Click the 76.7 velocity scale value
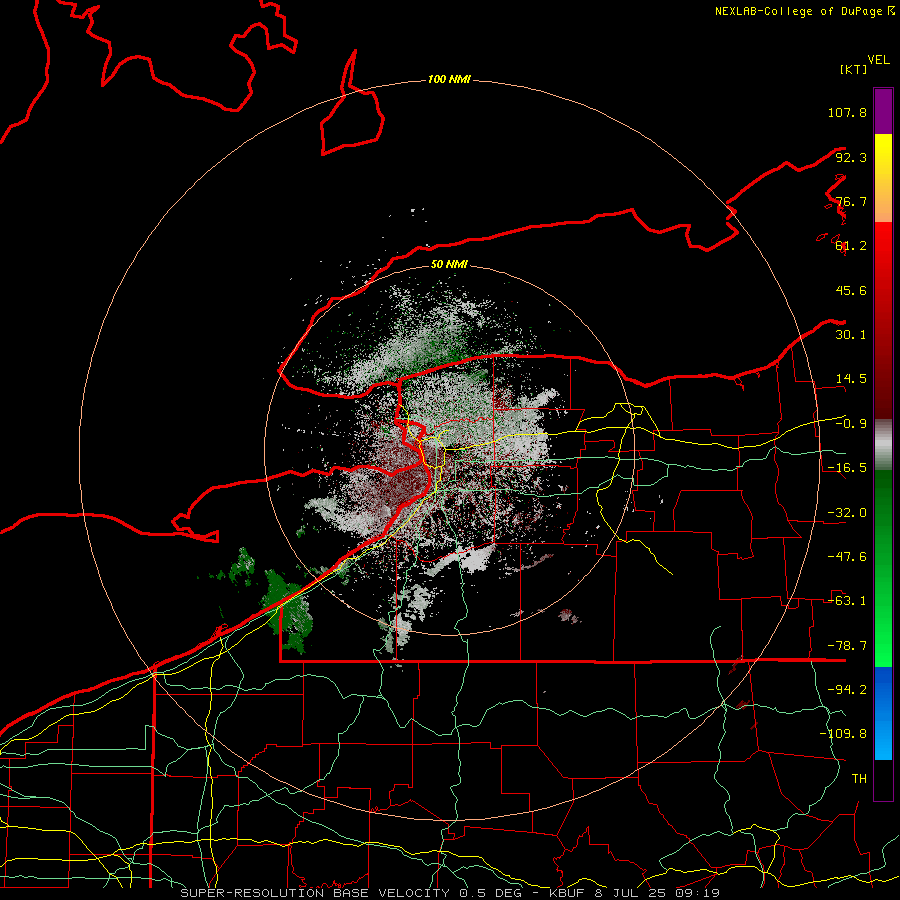Image resolution: width=900 pixels, height=900 pixels. click(851, 201)
